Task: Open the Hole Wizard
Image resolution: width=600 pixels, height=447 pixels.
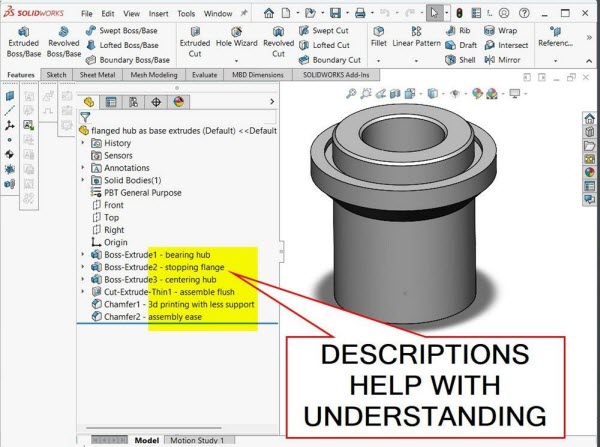Action: (x=236, y=38)
